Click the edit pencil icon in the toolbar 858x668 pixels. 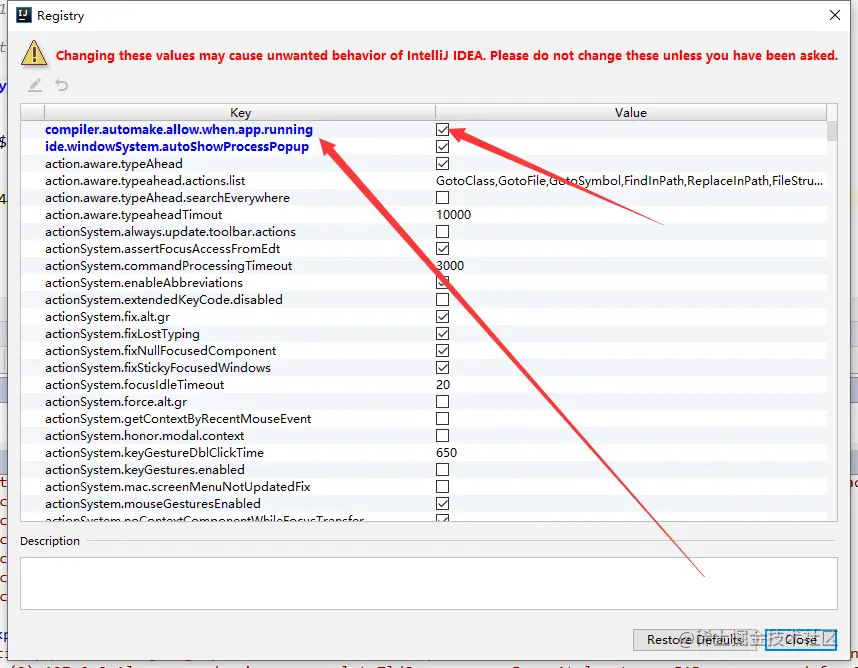pos(35,85)
